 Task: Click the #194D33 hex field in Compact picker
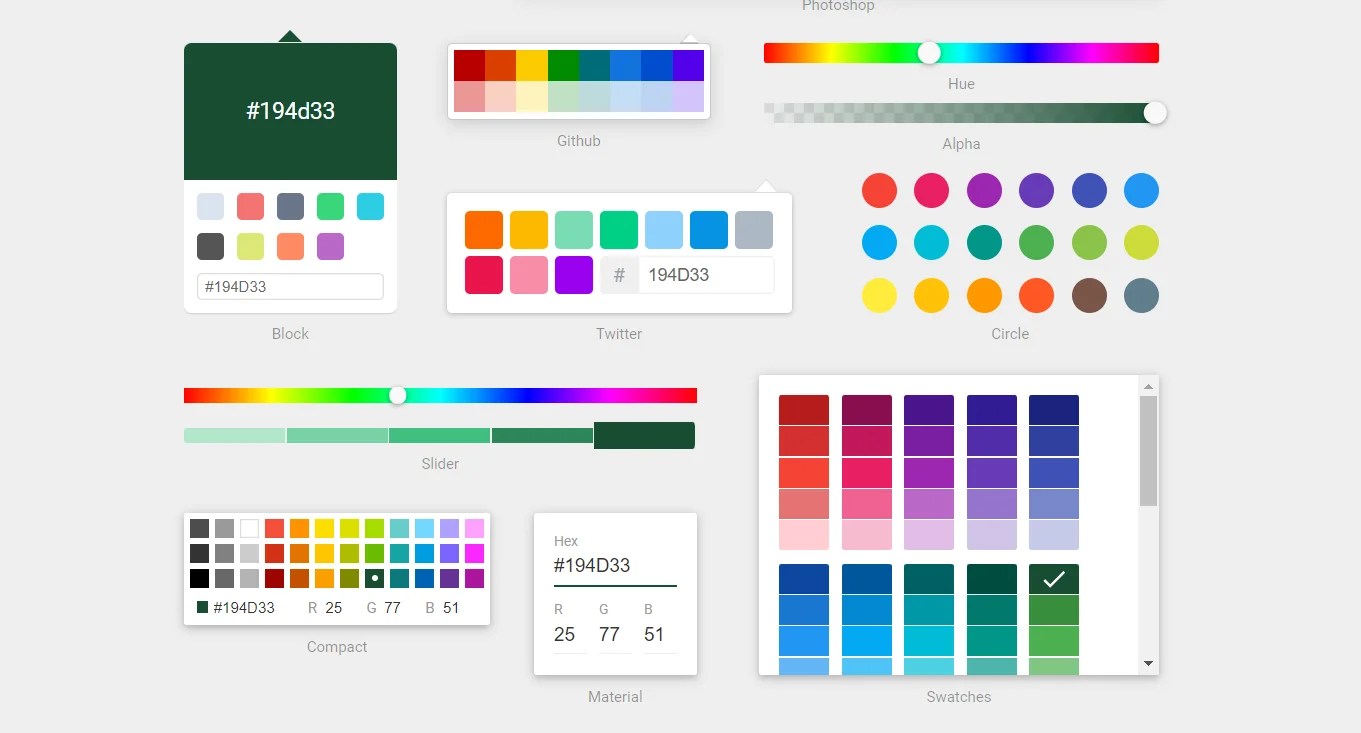tap(244, 607)
